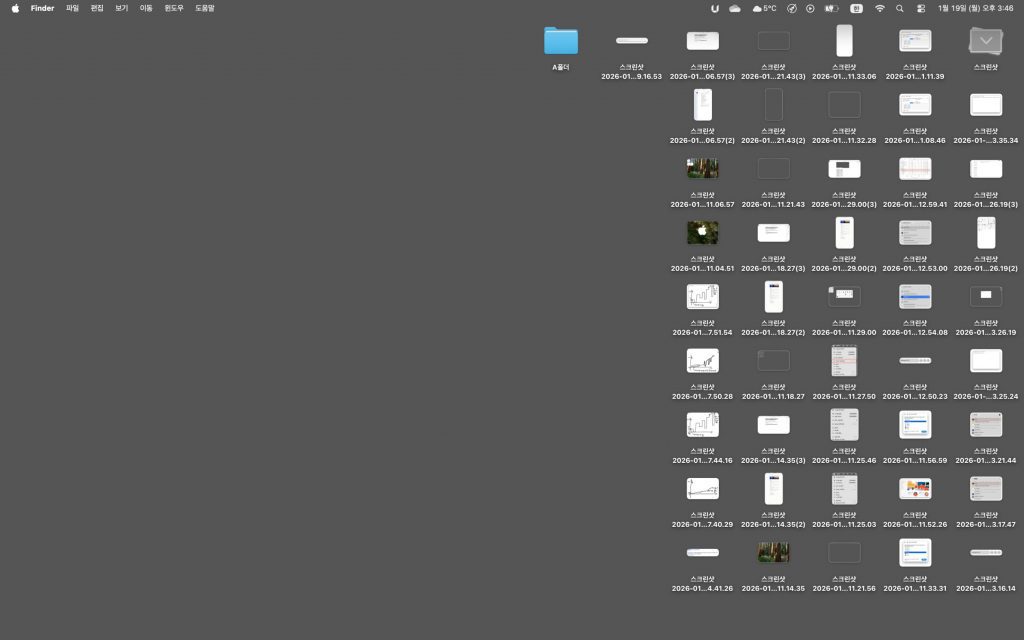Expand the 스크린샷 stack with chevron
Image resolution: width=1024 pixels, height=640 pixels.
click(986, 41)
